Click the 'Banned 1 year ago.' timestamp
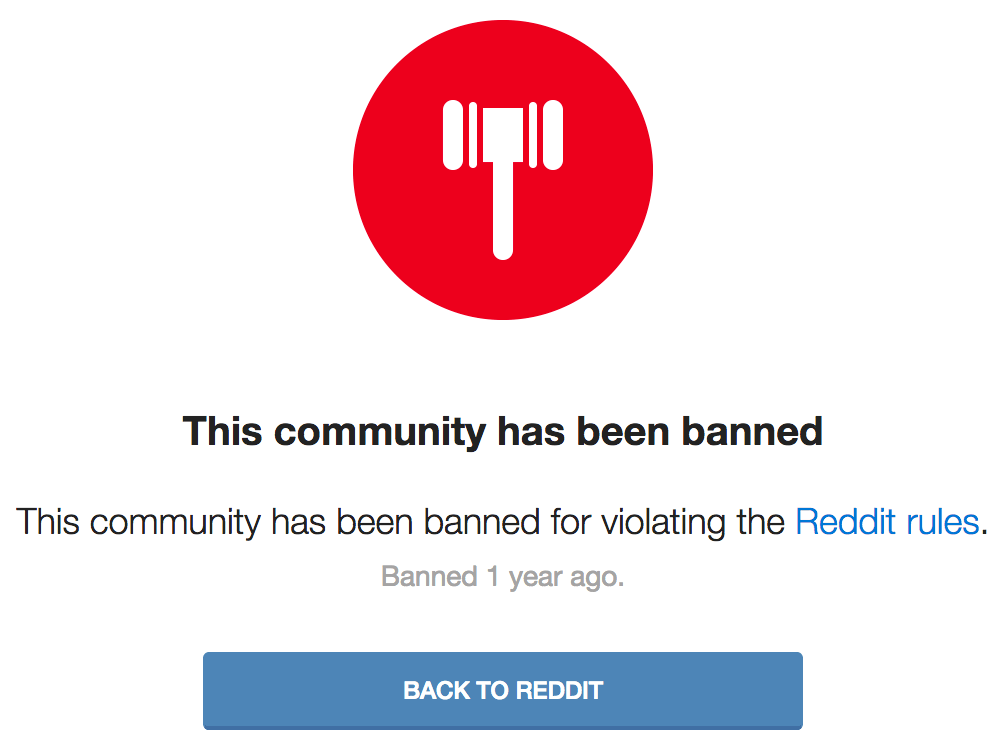Screen dimensions: 996x746 click(x=502, y=577)
